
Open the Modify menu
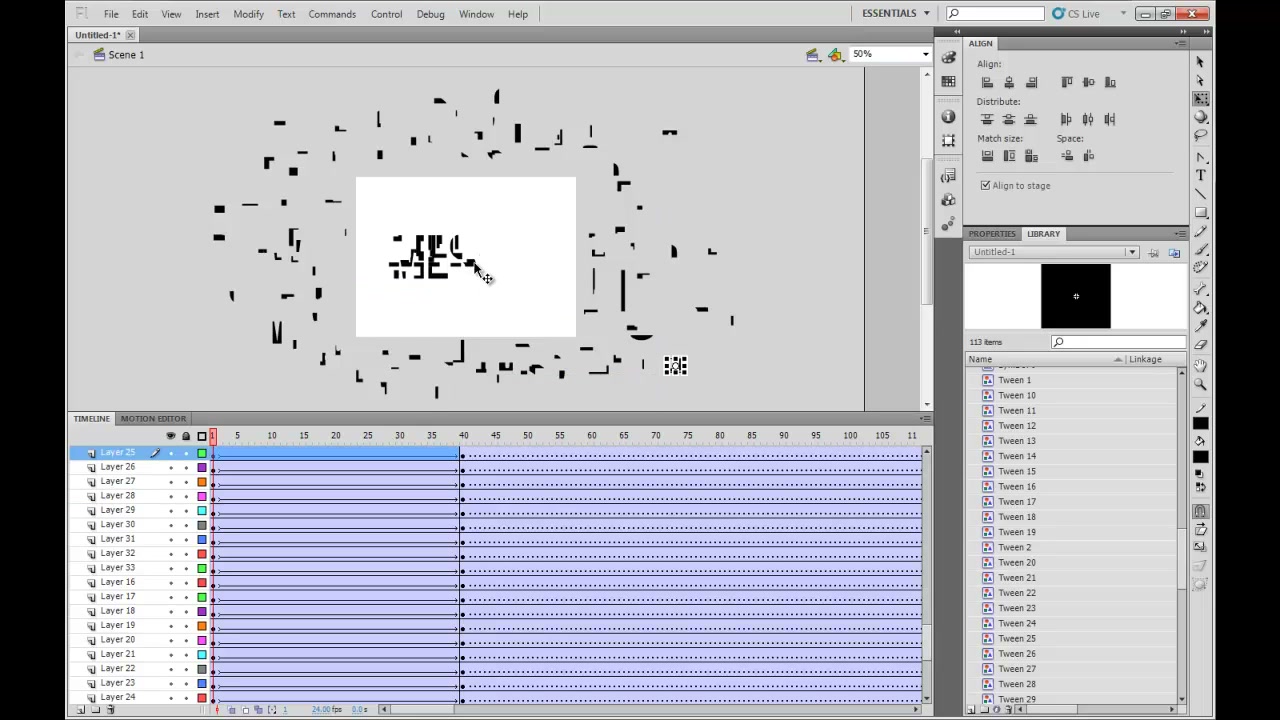coord(248,14)
